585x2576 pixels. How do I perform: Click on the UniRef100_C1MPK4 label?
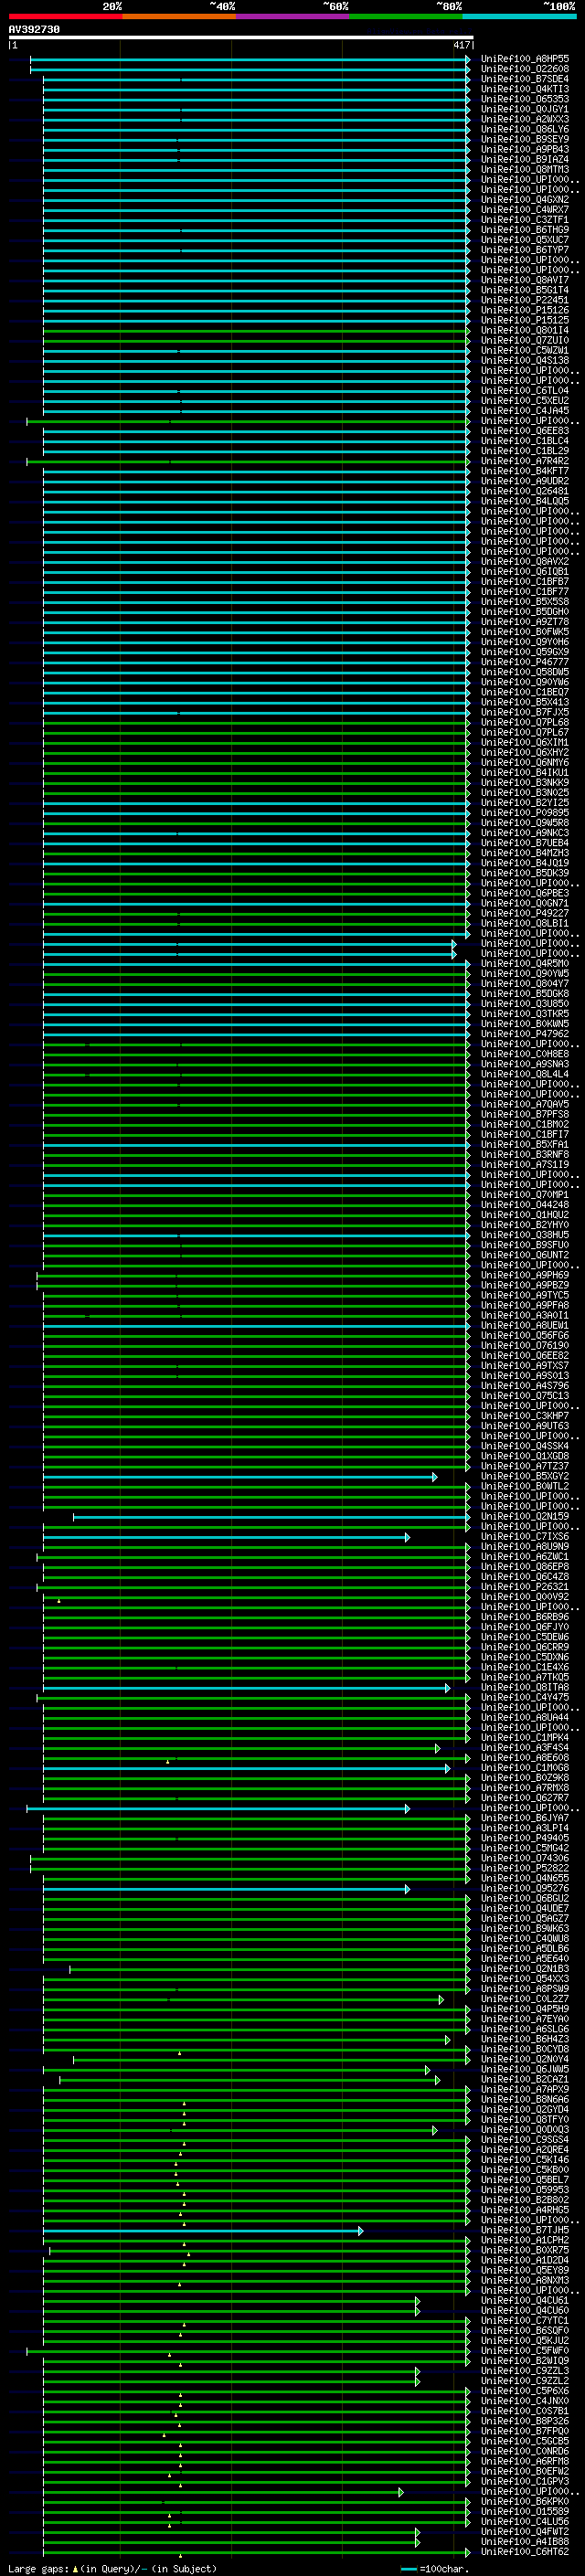pos(524,1737)
